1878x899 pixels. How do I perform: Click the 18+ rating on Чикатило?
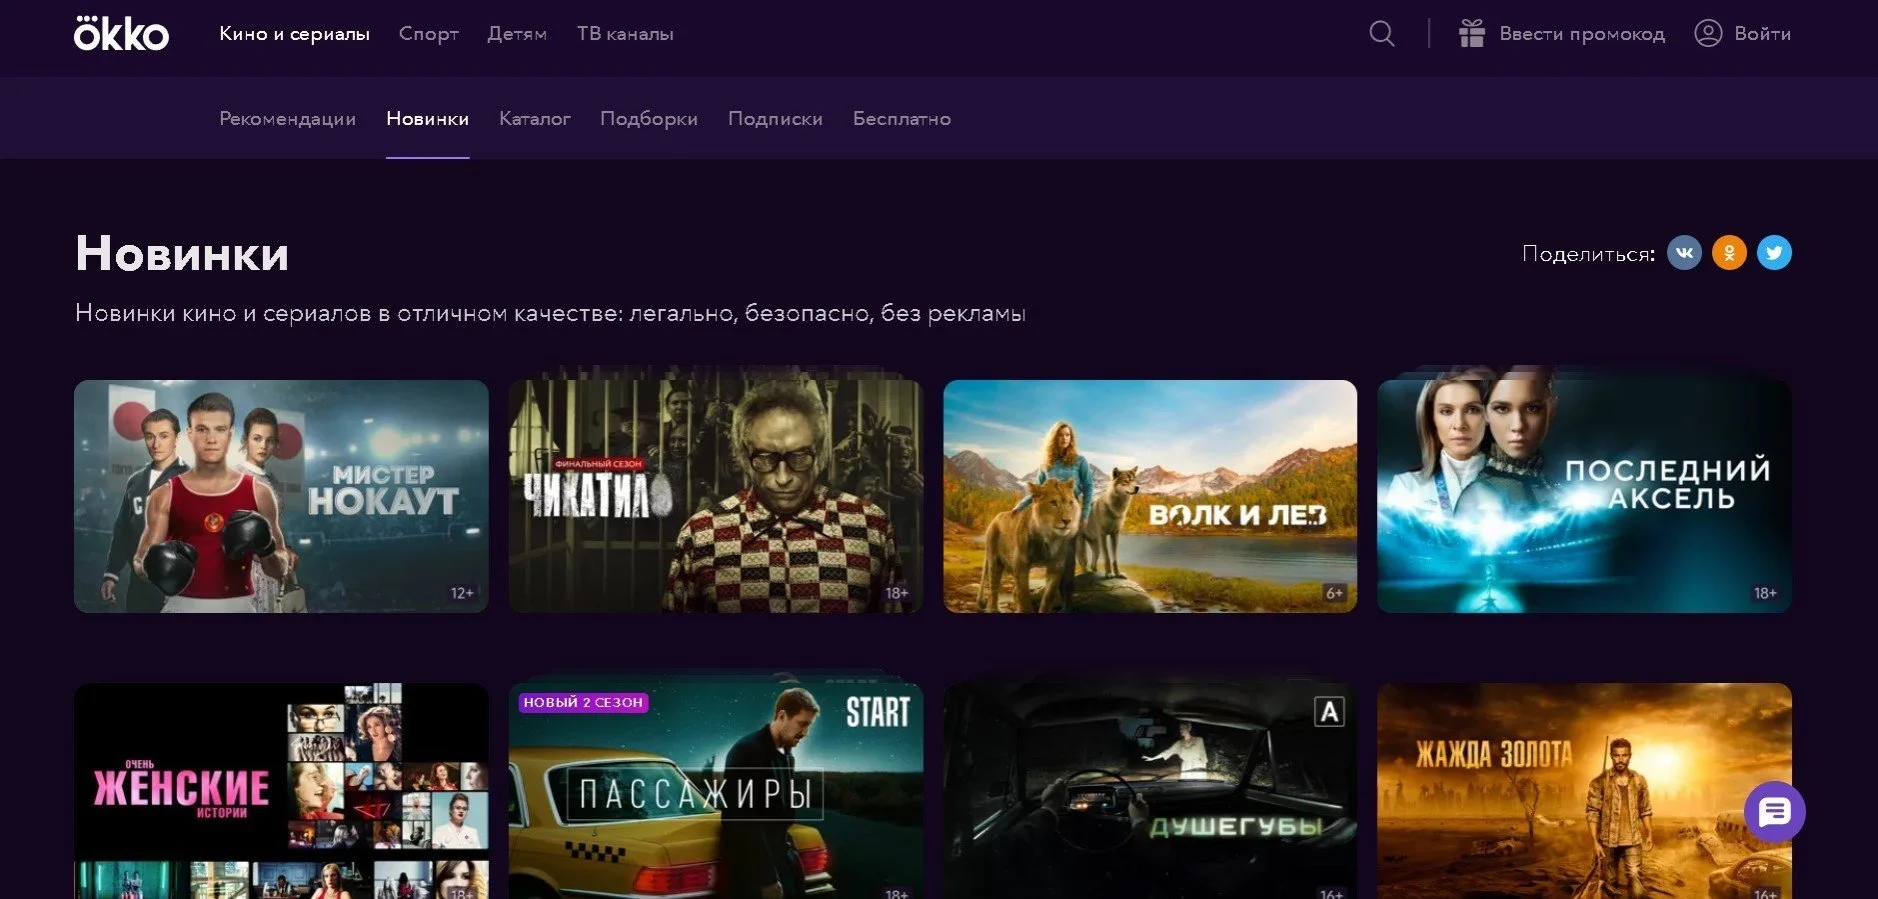click(x=897, y=593)
